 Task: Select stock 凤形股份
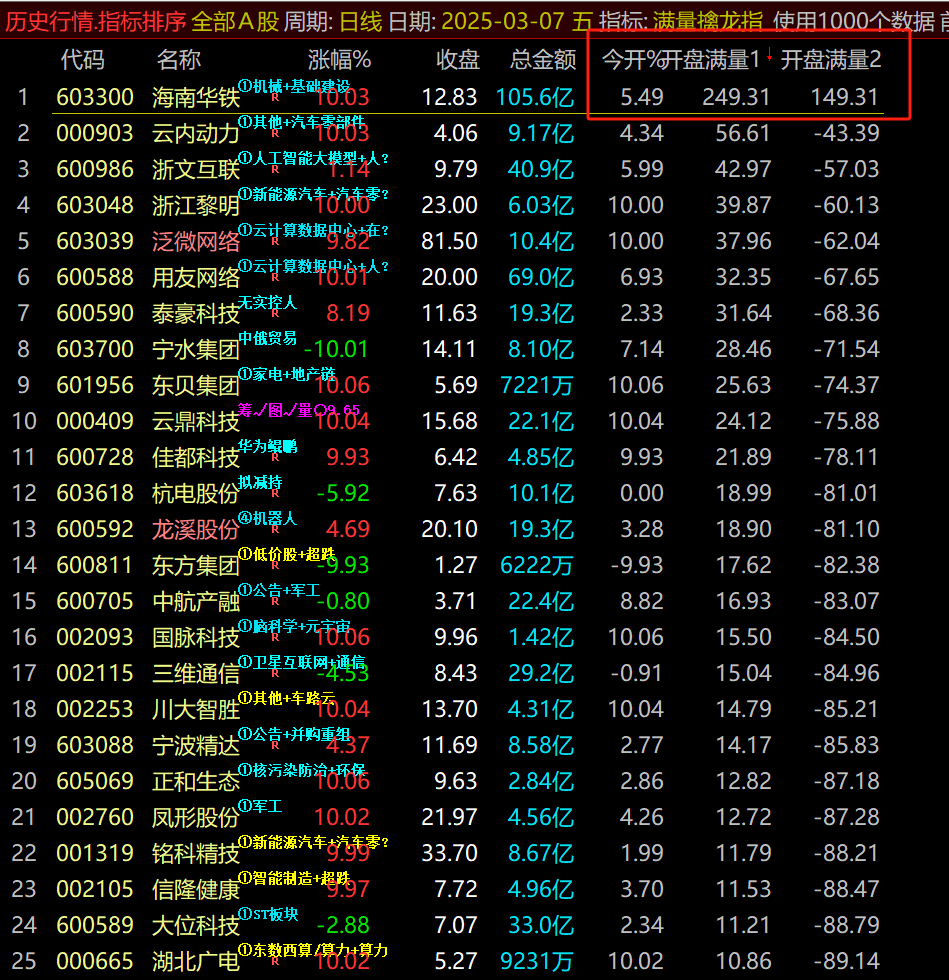[196, 818]
